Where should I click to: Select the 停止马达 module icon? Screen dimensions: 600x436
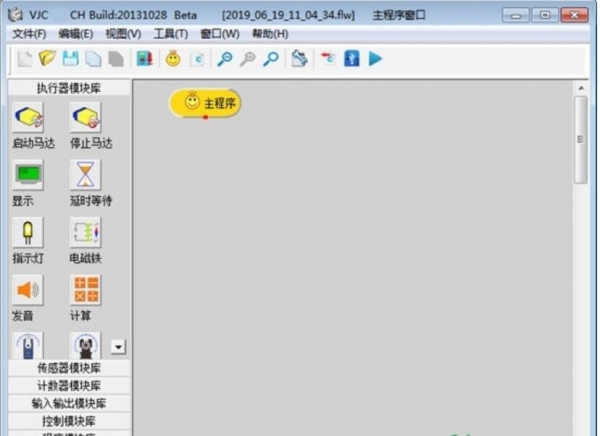[x=85, y=117]
